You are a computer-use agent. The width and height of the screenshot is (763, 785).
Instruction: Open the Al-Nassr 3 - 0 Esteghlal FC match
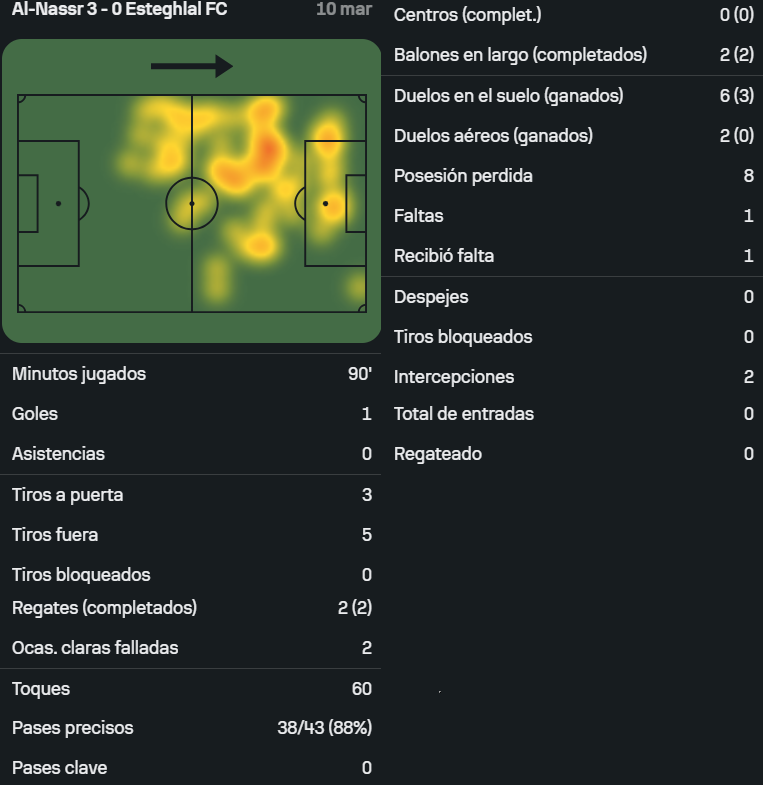(120, 10)
